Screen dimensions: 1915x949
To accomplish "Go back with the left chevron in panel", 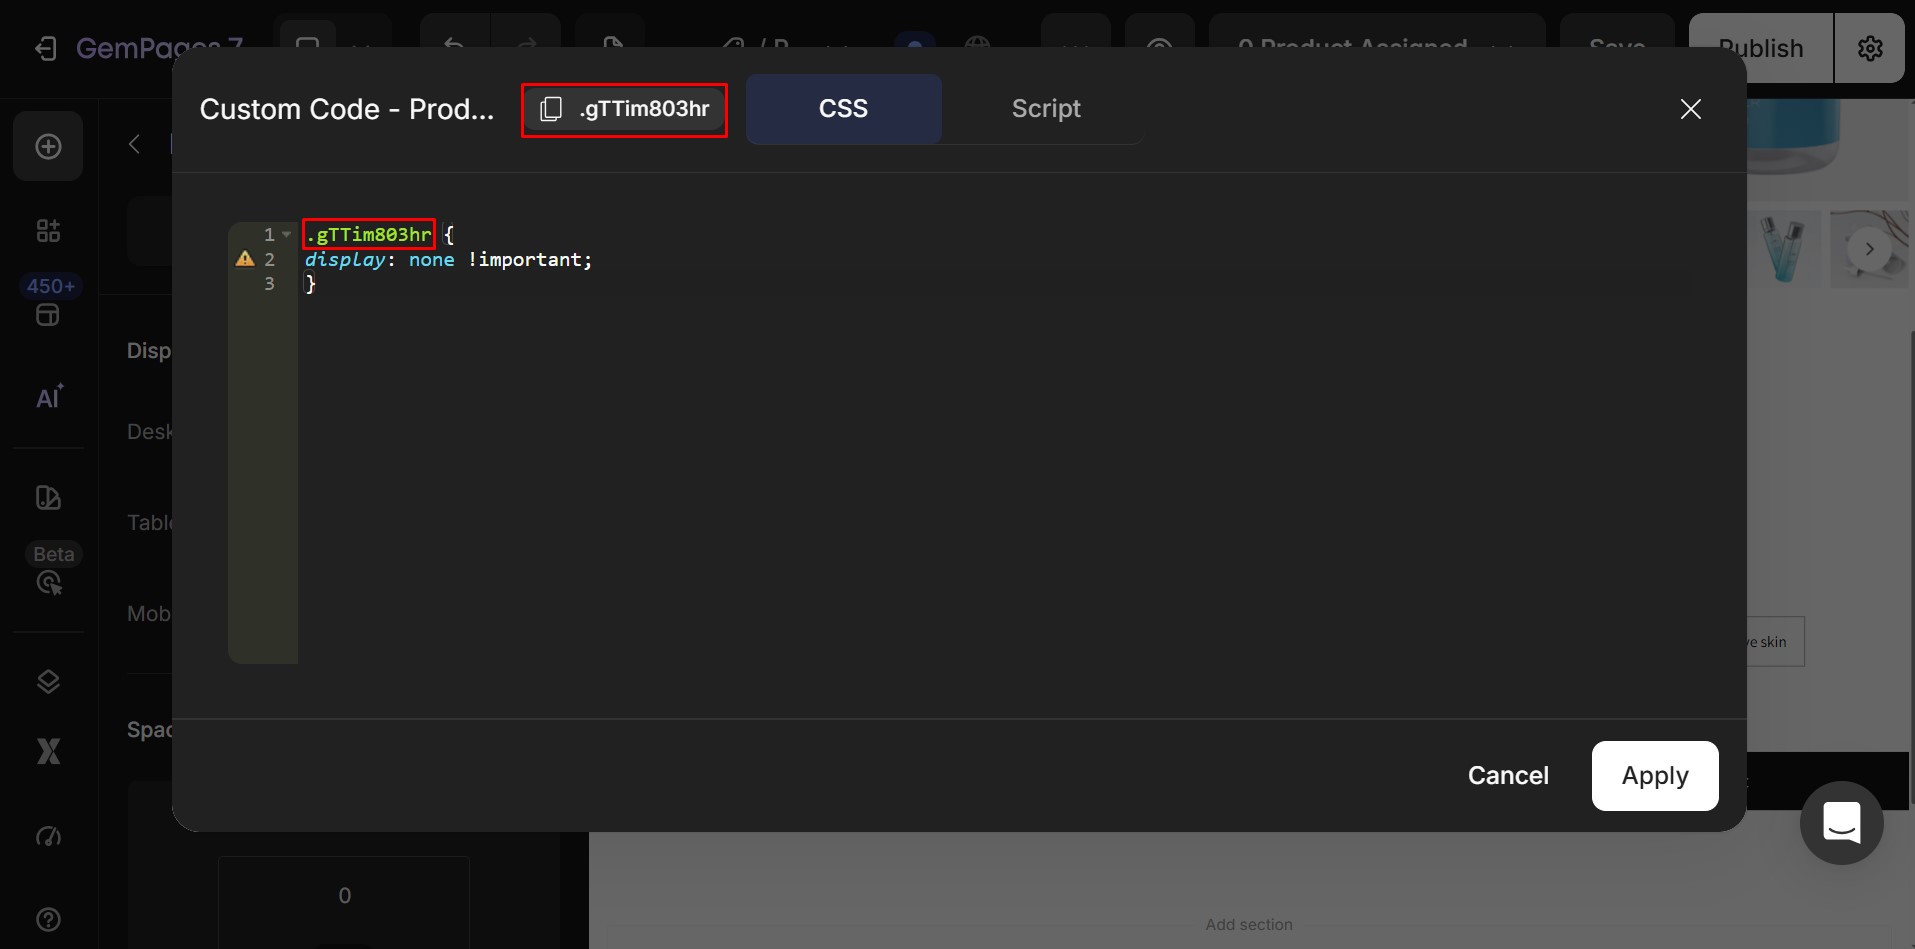I will pos(134,144).
